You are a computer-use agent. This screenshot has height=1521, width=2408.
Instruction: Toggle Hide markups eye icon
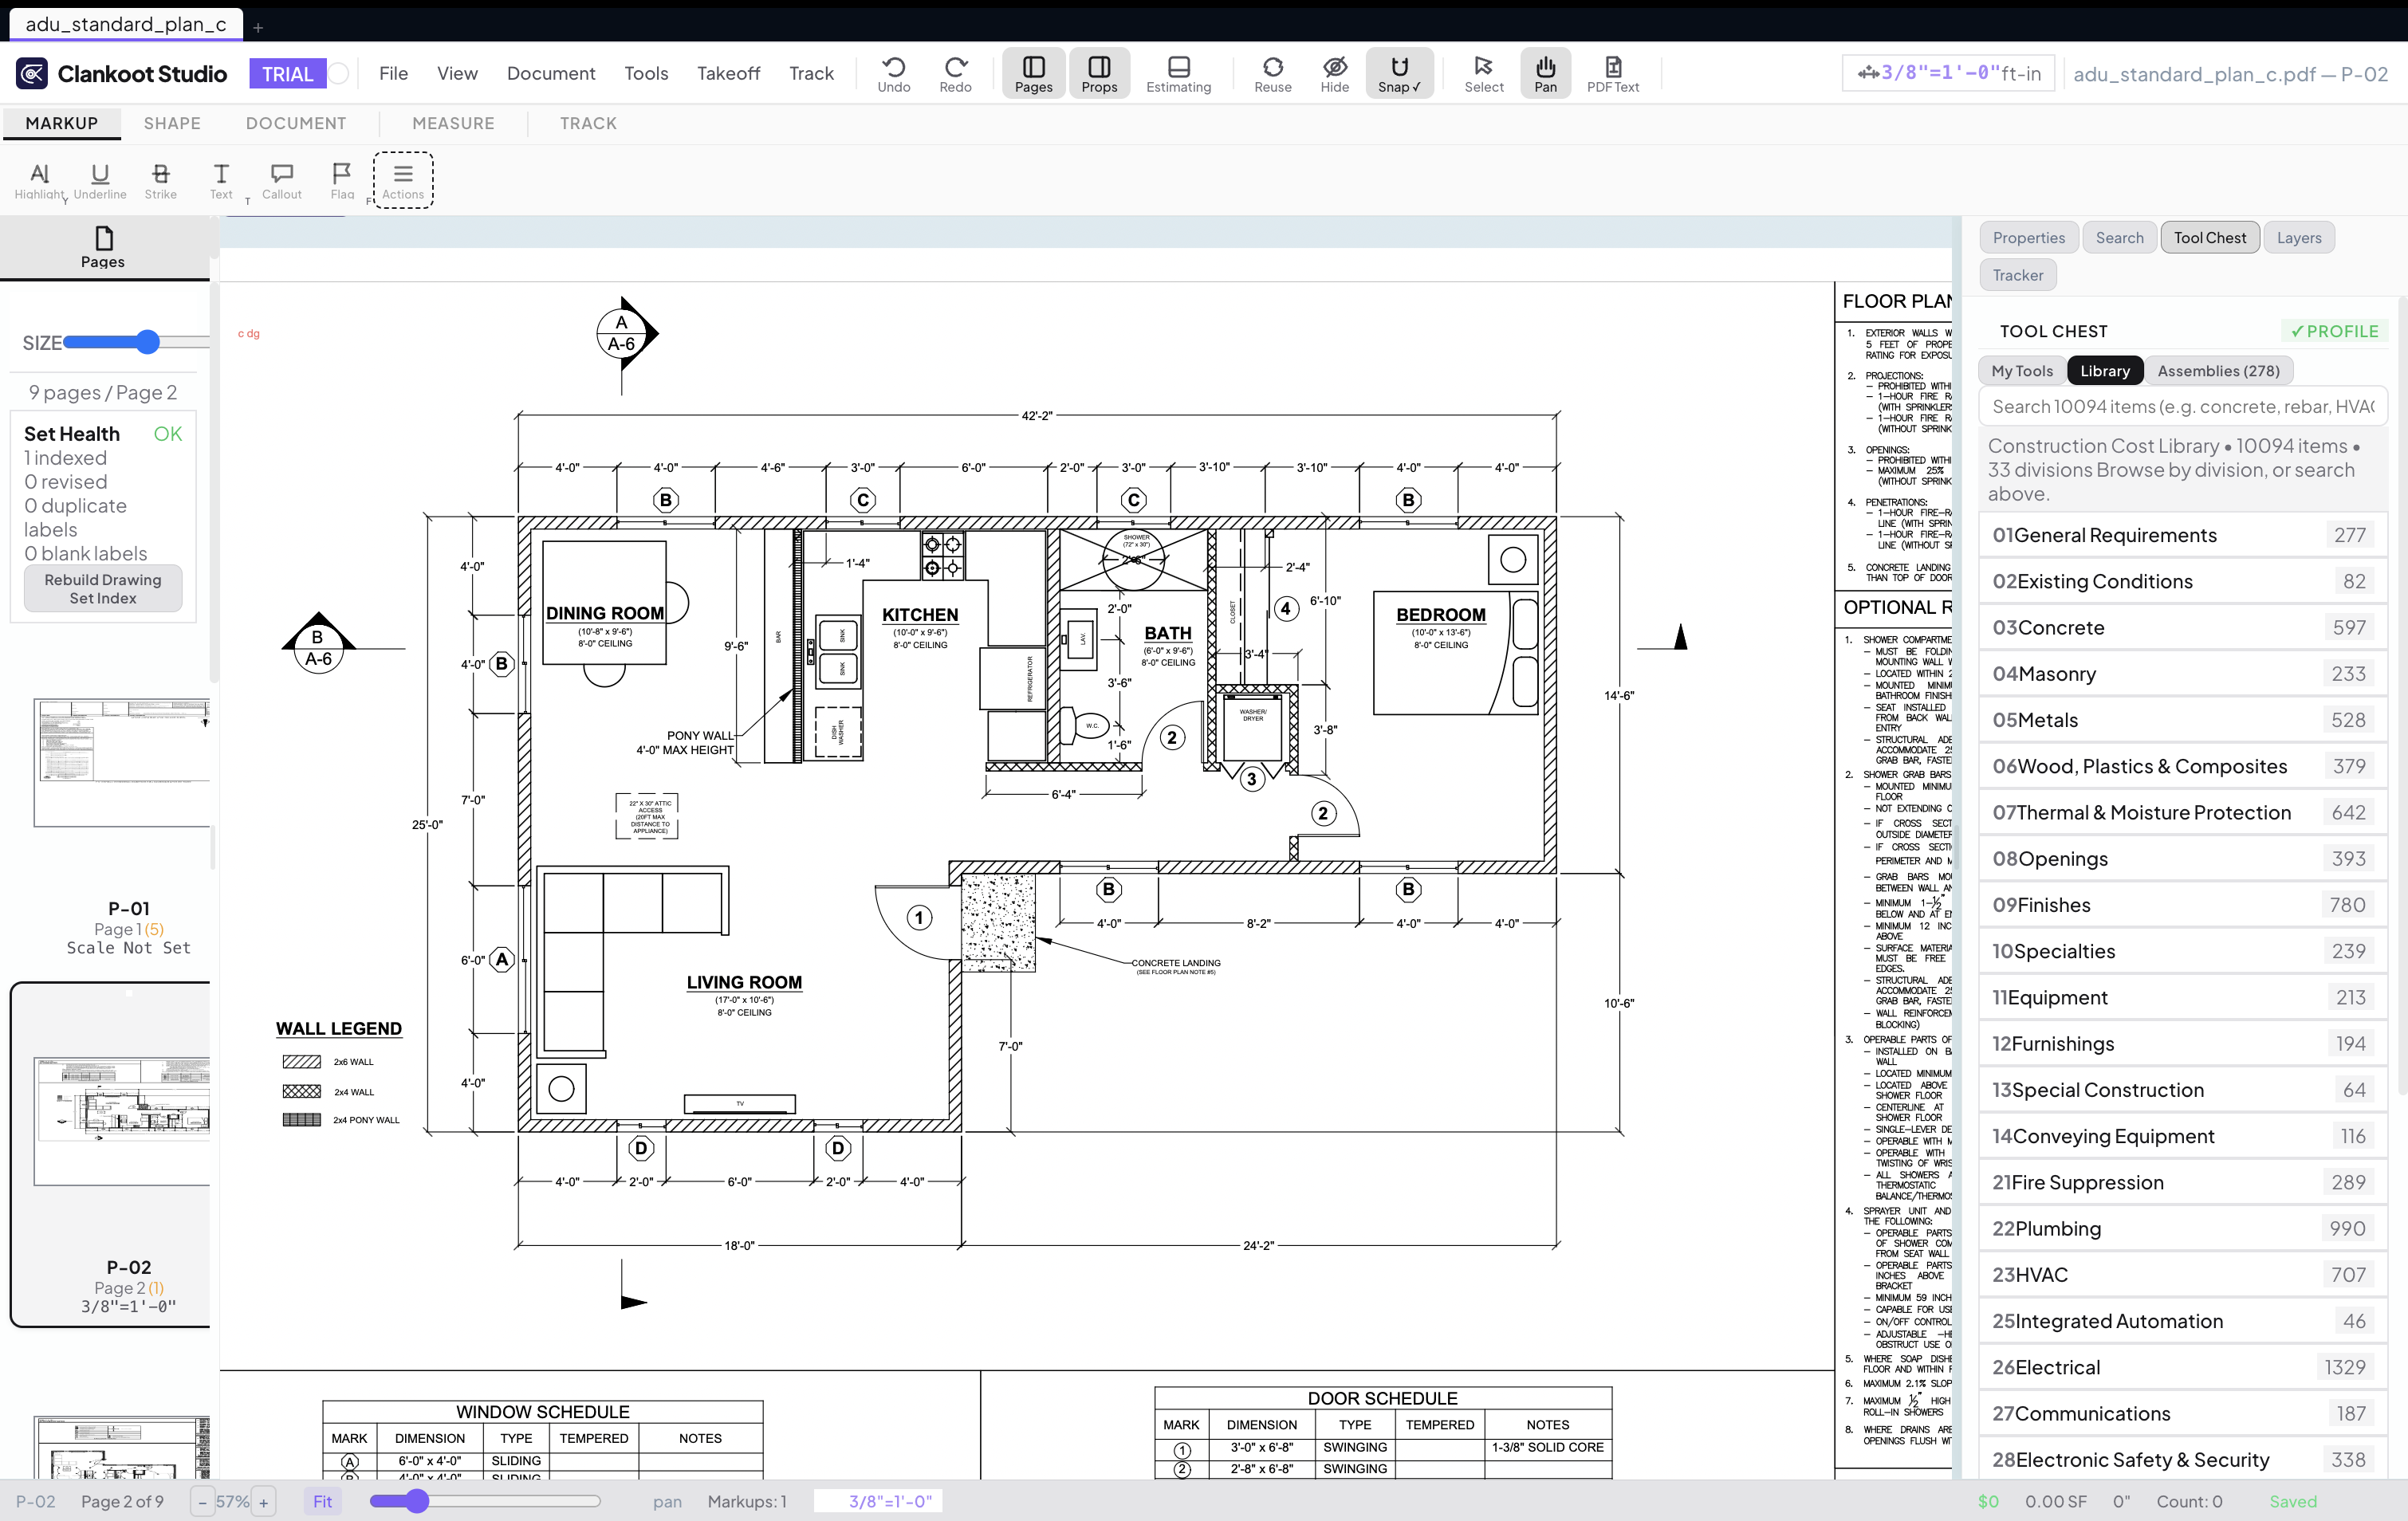tap(1334, 73)
